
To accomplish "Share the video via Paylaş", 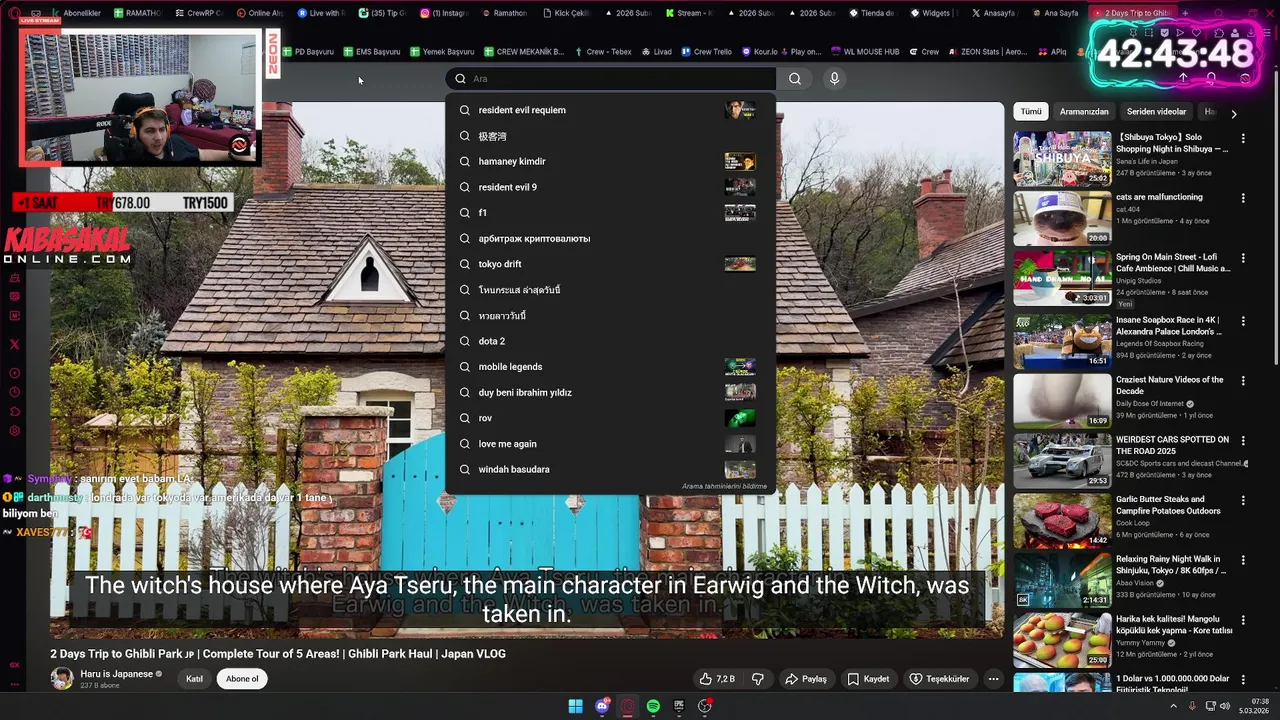I will point(806,679).
